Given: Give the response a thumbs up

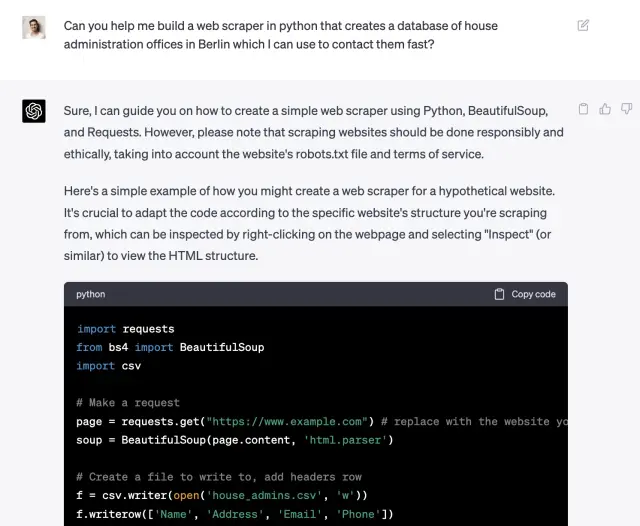Looking at the screenshot, I should point(605,108).
